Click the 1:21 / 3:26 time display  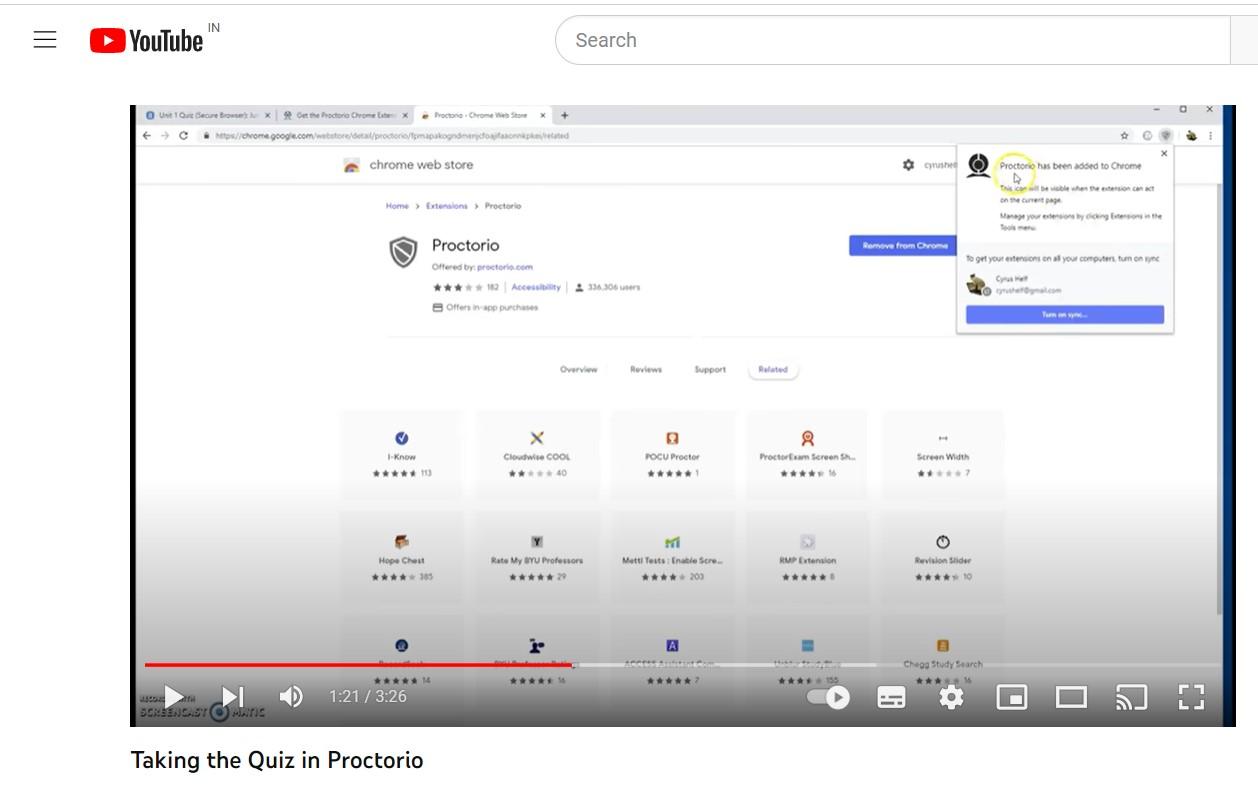coord(368,697)
